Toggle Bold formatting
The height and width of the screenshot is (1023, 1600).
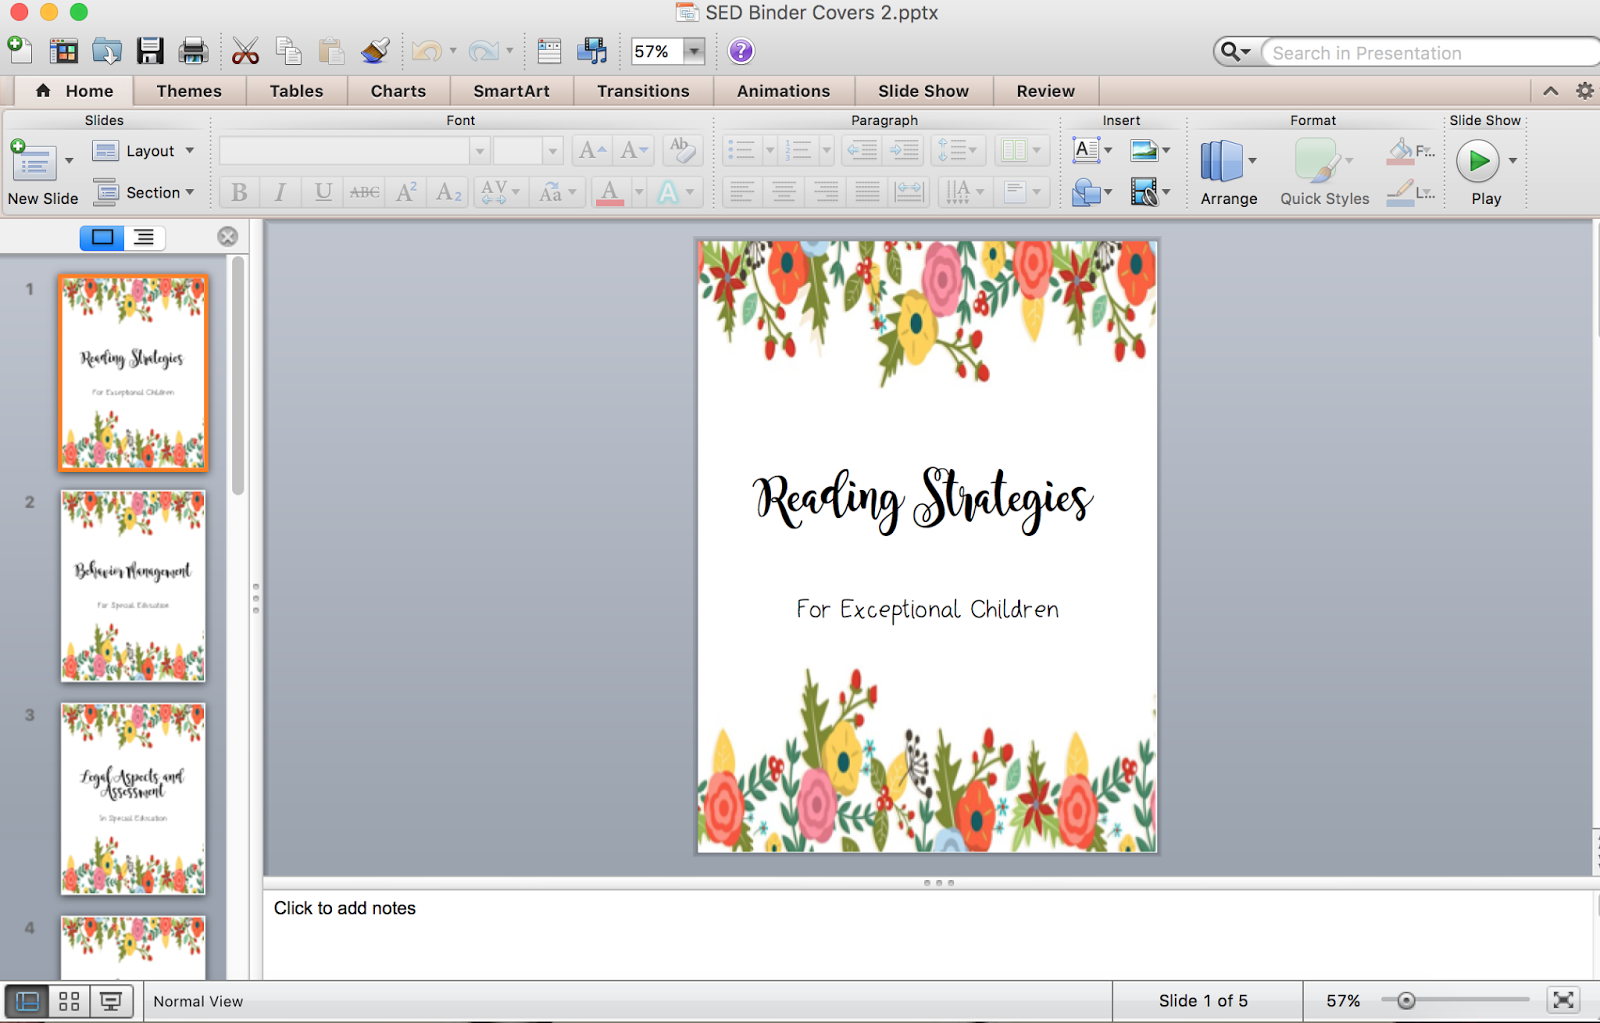[239, 192]
